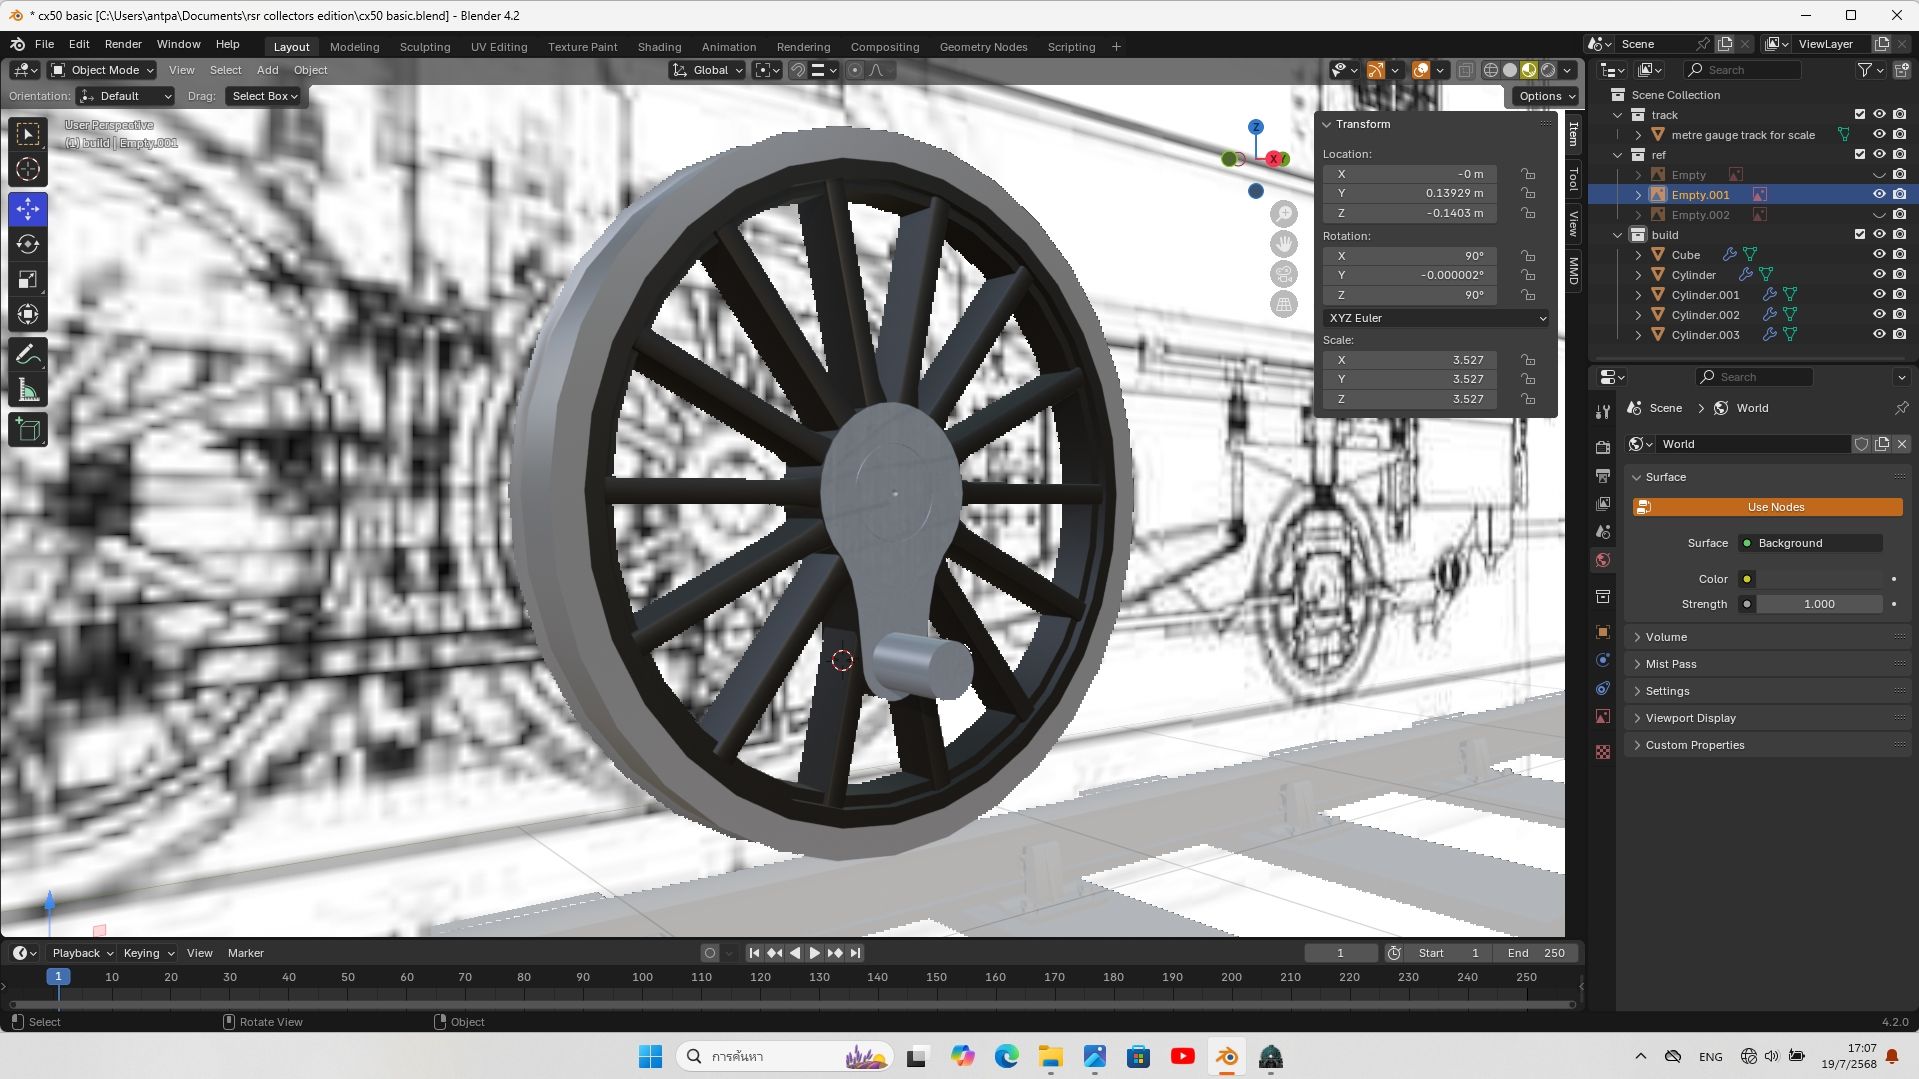Viewport: 1919px width, 1079px height.
Task: Open the Scene properties tab icon
Action: [1603, 532]
